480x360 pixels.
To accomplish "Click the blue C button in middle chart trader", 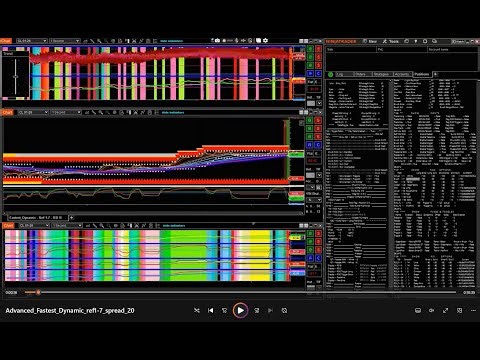I will pyautogui.click(x=318, y=145).
